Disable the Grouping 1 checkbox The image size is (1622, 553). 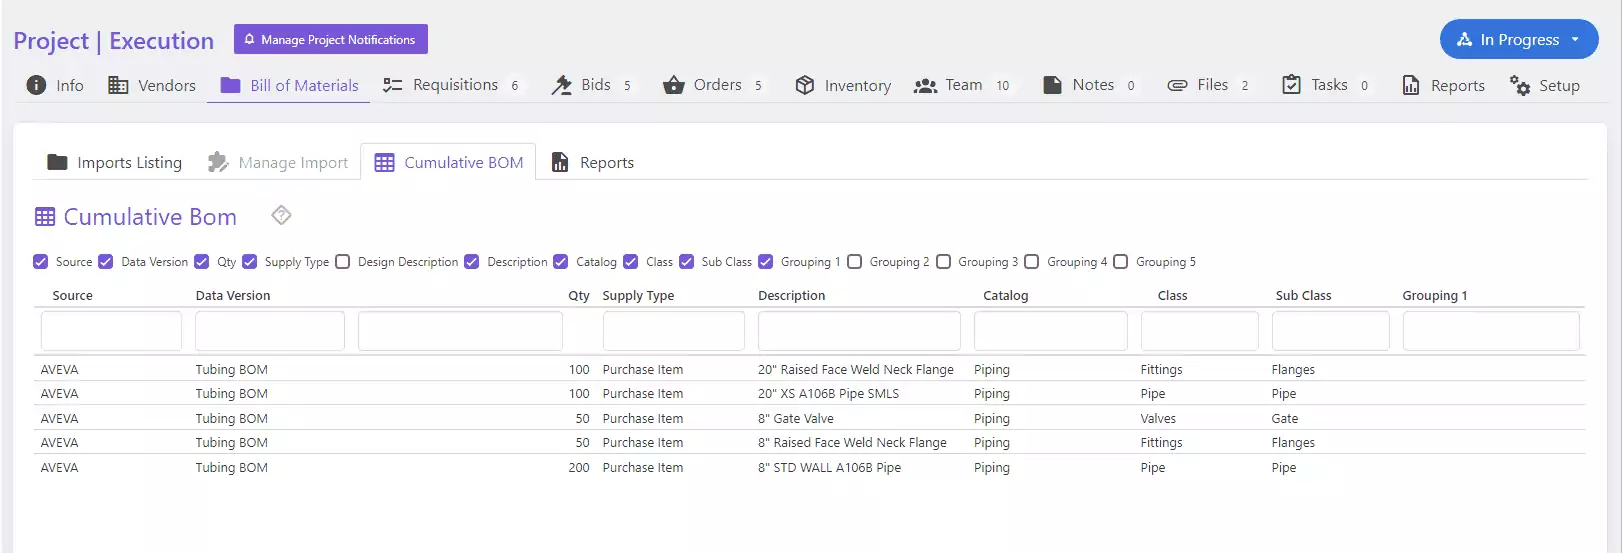click(x=766, y=262)
